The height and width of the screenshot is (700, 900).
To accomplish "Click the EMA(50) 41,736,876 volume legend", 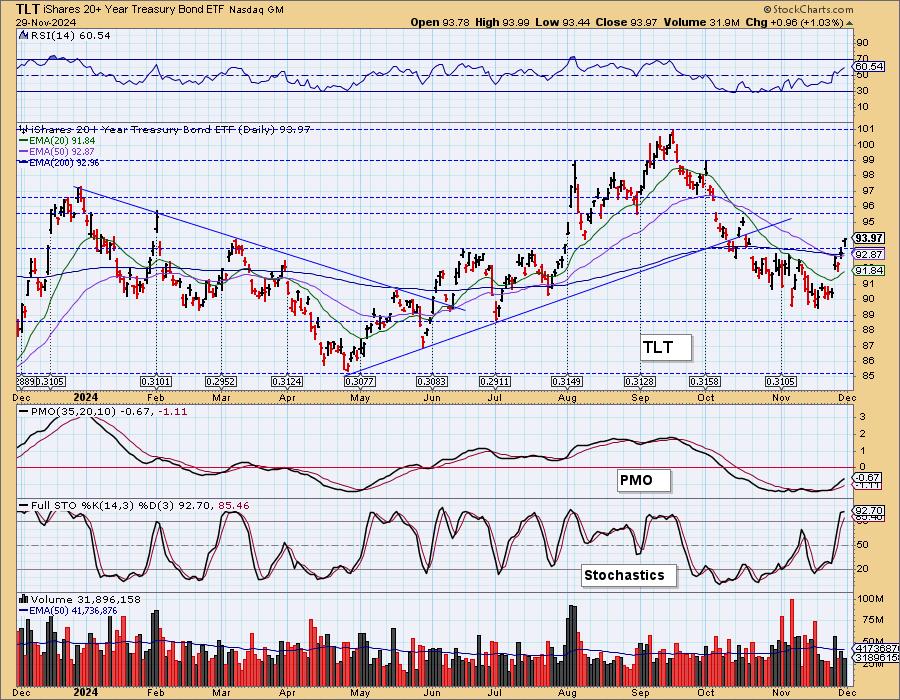I will click(x=73, y=610).
